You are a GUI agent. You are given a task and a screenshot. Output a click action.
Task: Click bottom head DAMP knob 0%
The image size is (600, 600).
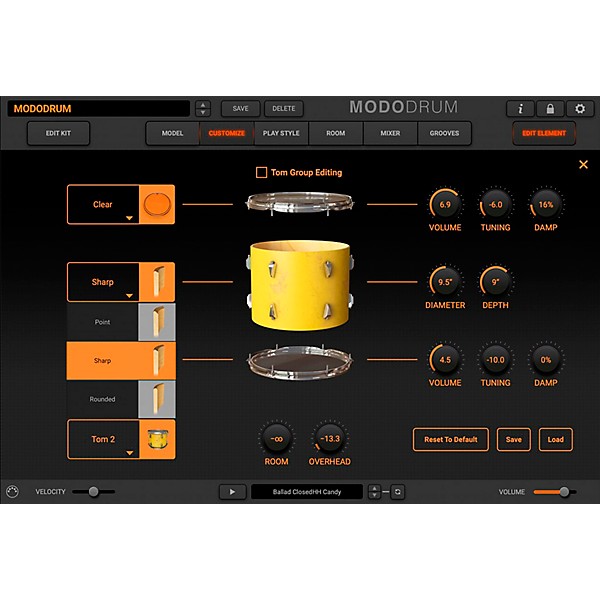[x=546, y=360]
